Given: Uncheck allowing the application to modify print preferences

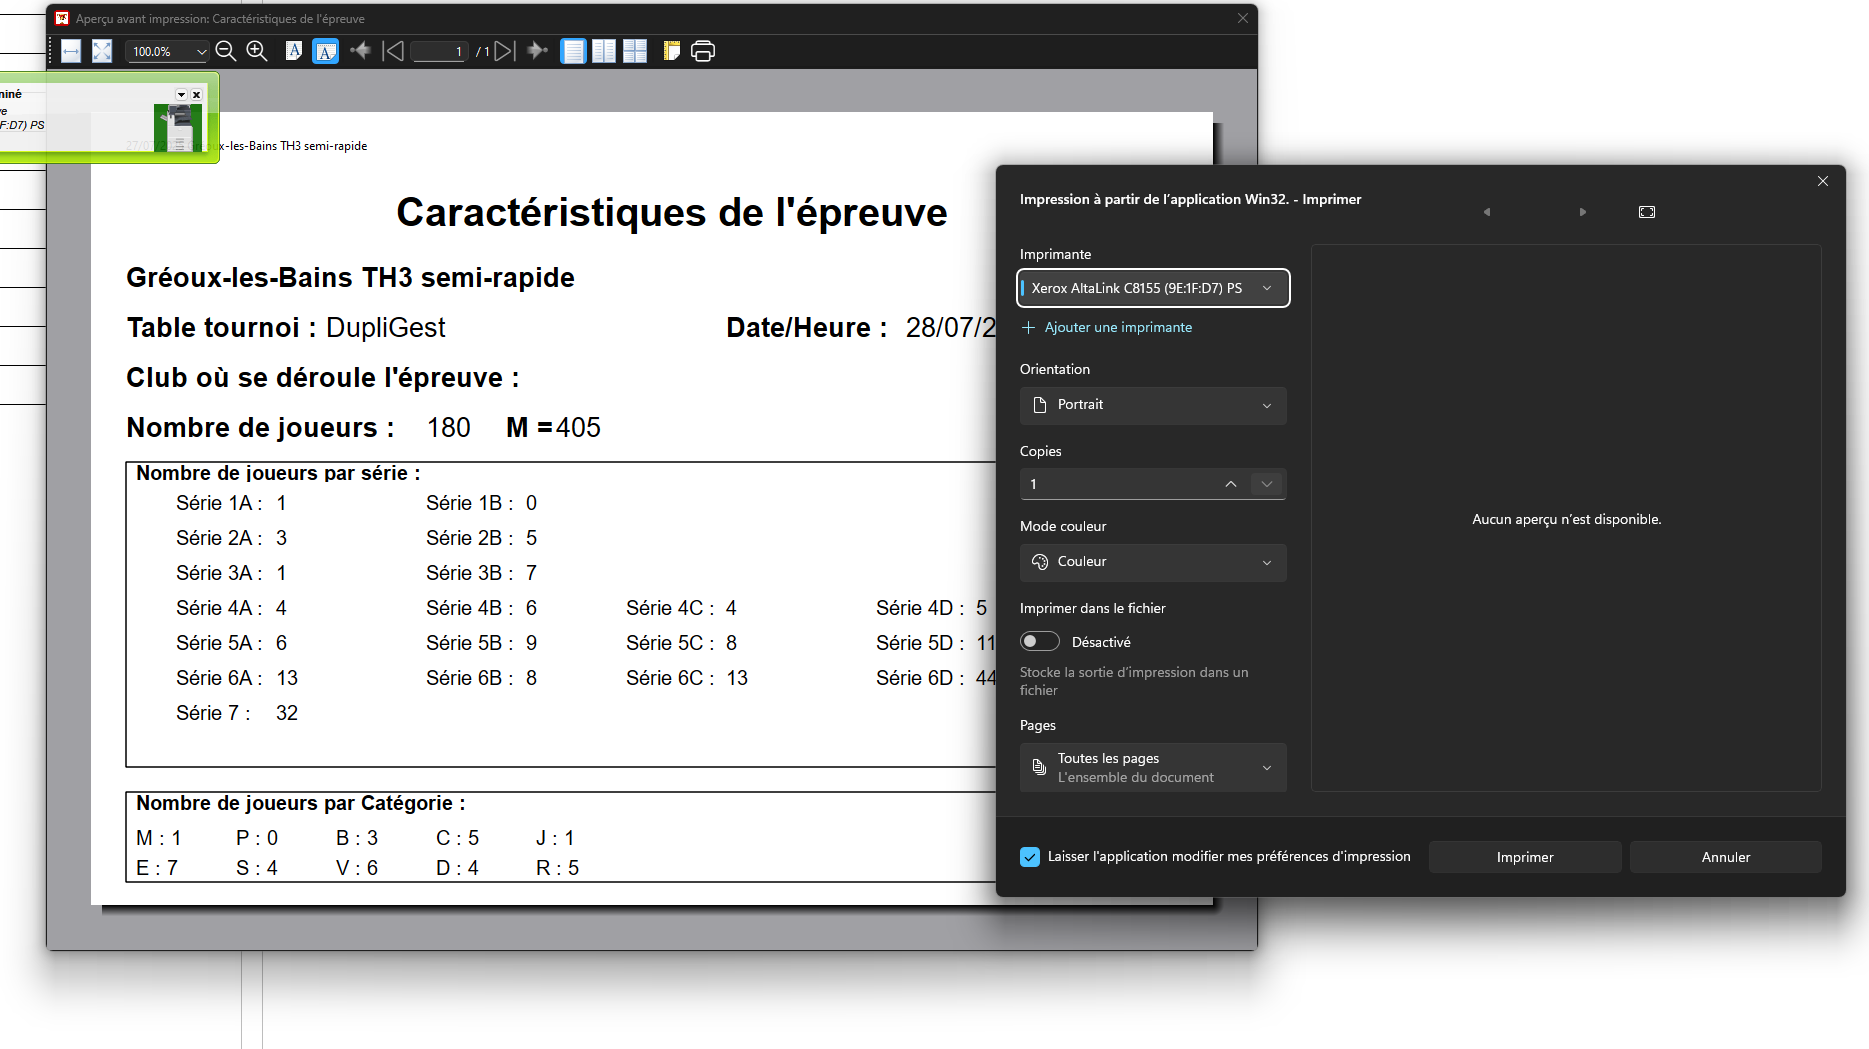Looking at the screenshot, I should coord(1030,857).
